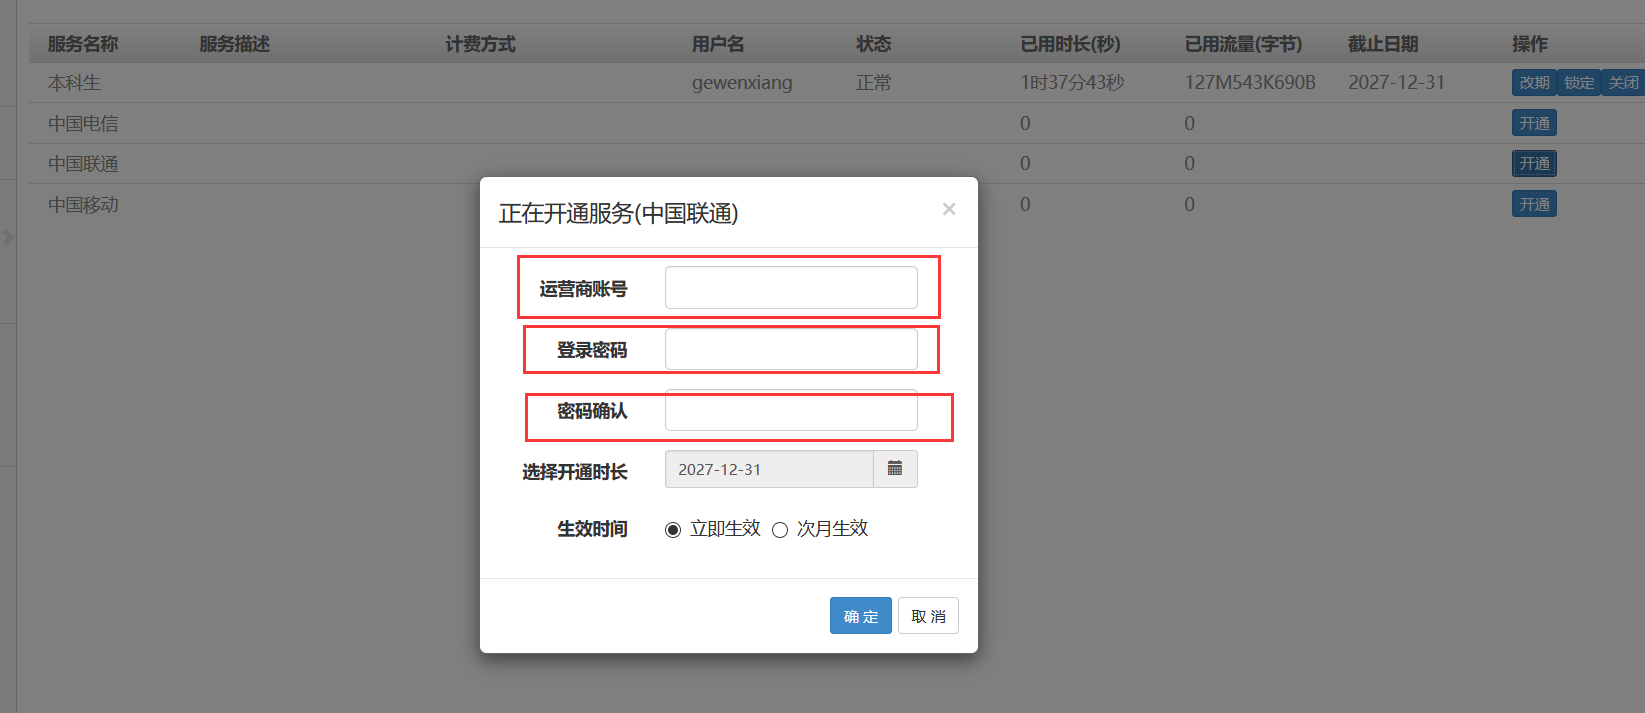Click the dialog title 正在开通服务(中国联通)
The image size is (1645, 713).
[619, 213]
